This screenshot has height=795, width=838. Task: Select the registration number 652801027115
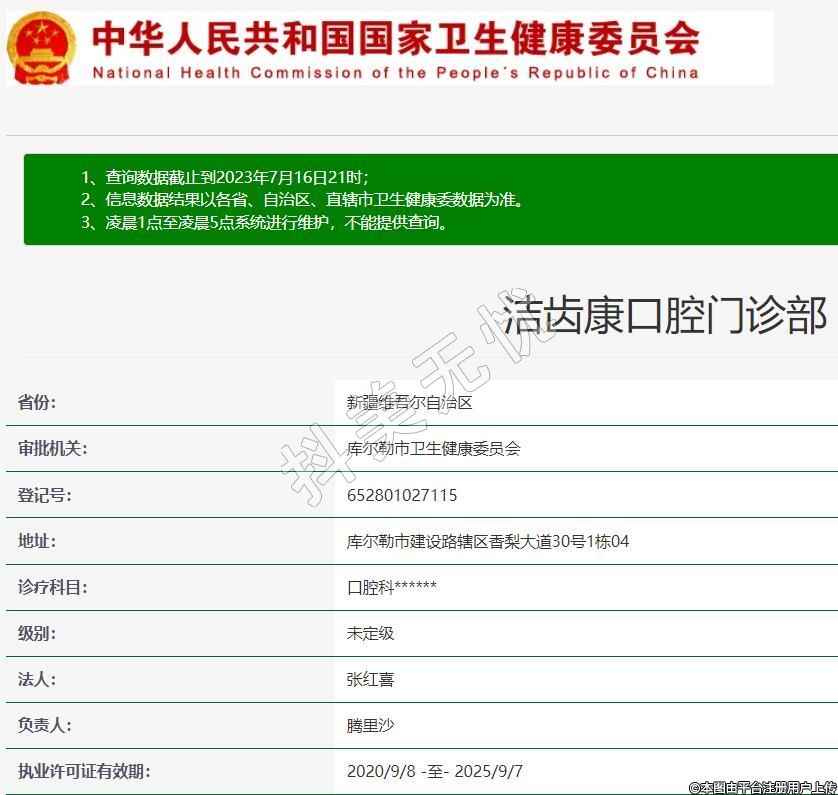[402, 495]
